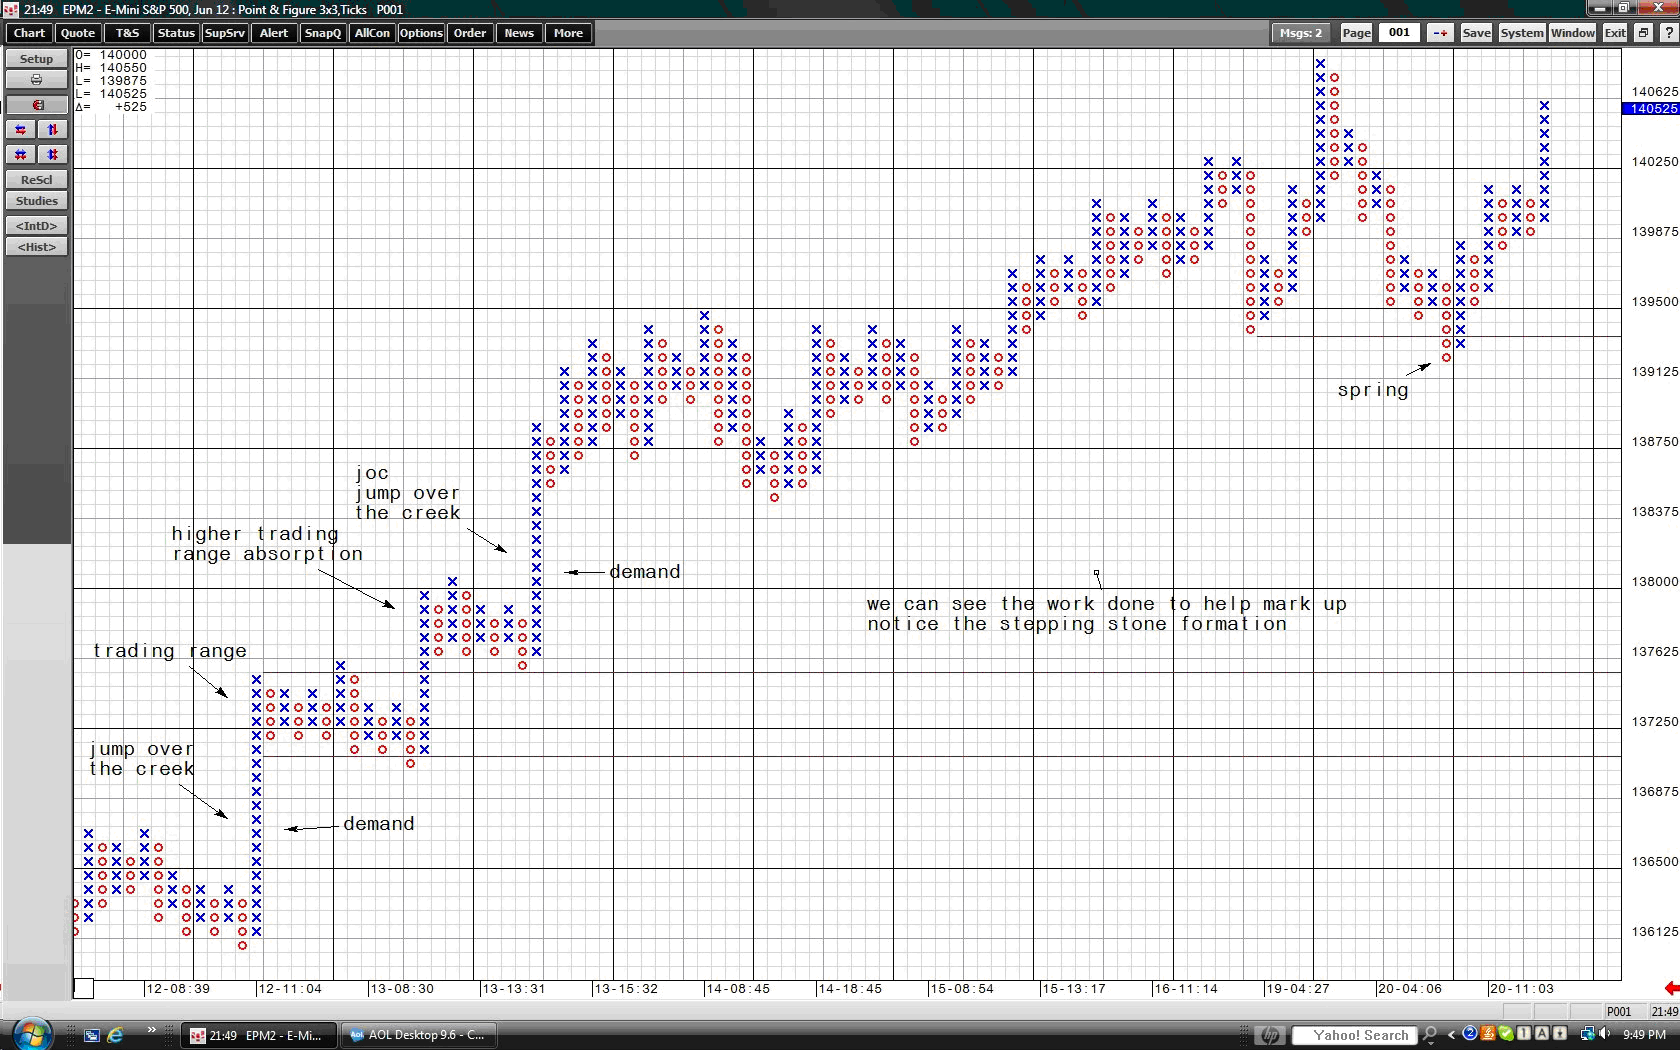Click the 'spring' chart annotation
The width and height of the screenshot is (1680, 1050).
click(x=1373, y=390)
